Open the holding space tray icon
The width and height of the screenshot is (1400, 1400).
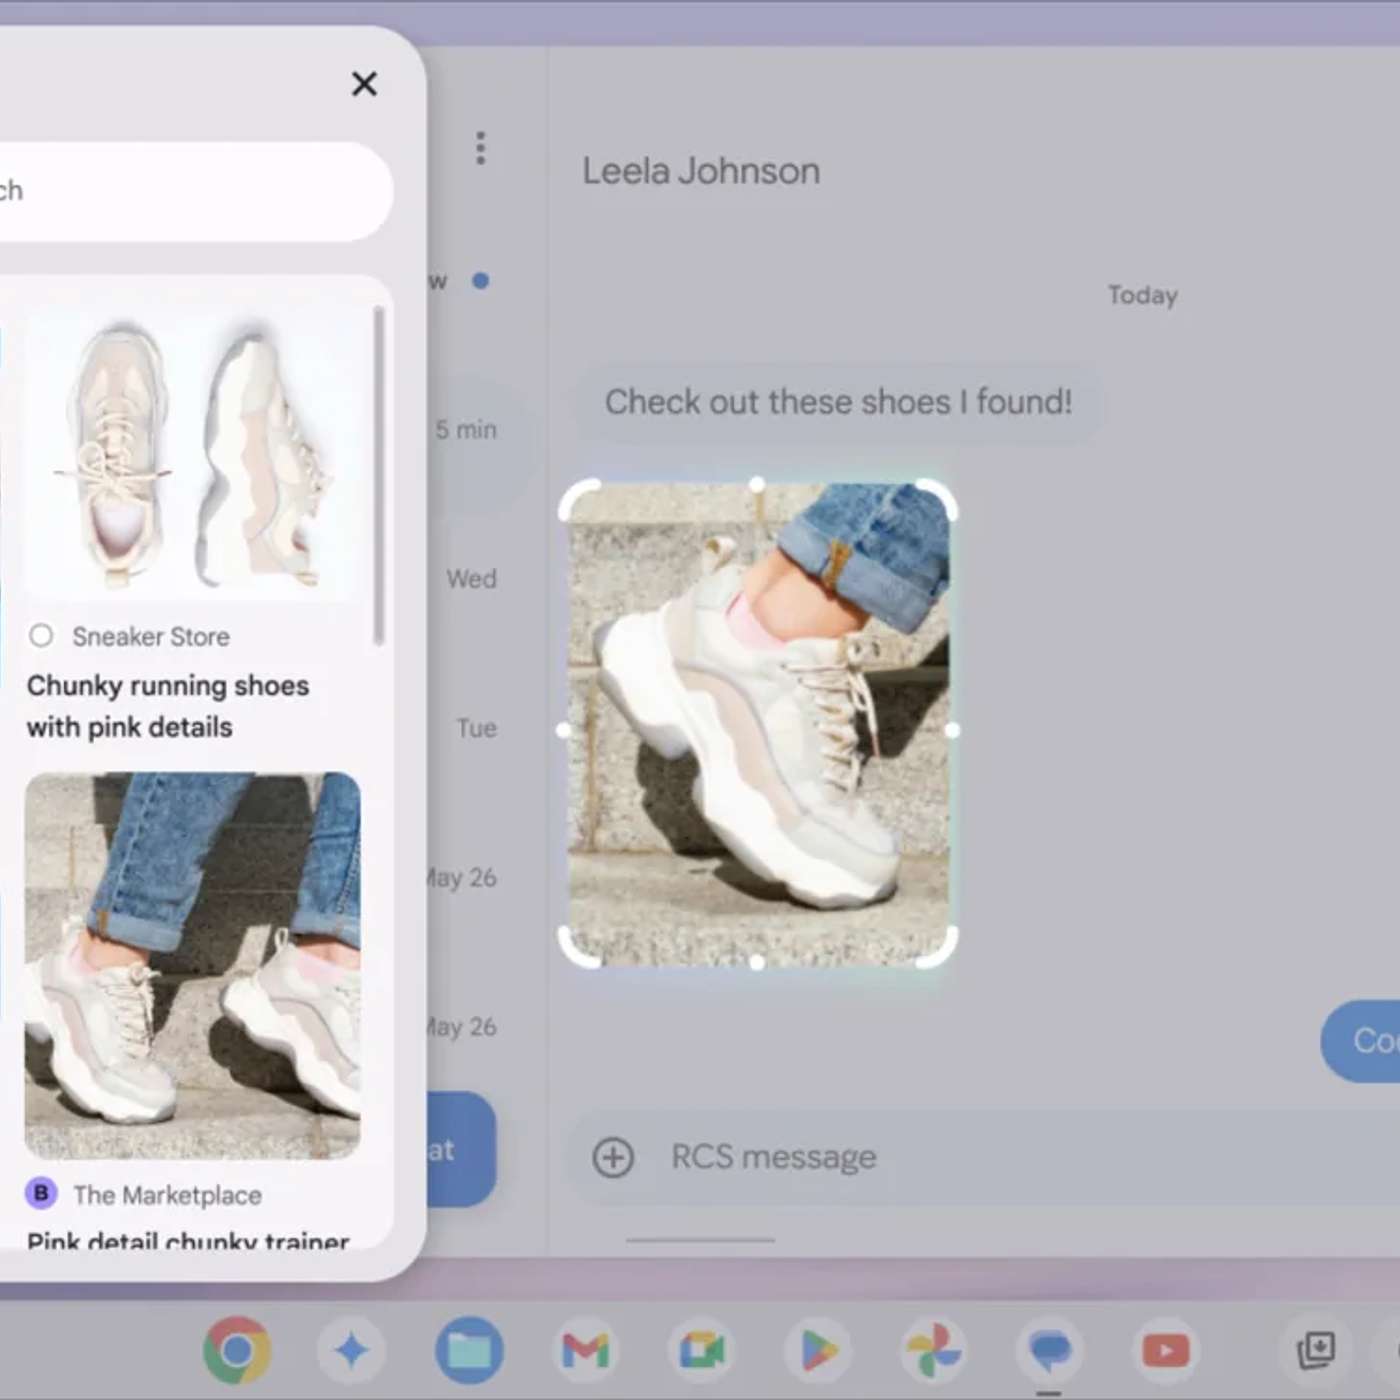(1315, 1350)
